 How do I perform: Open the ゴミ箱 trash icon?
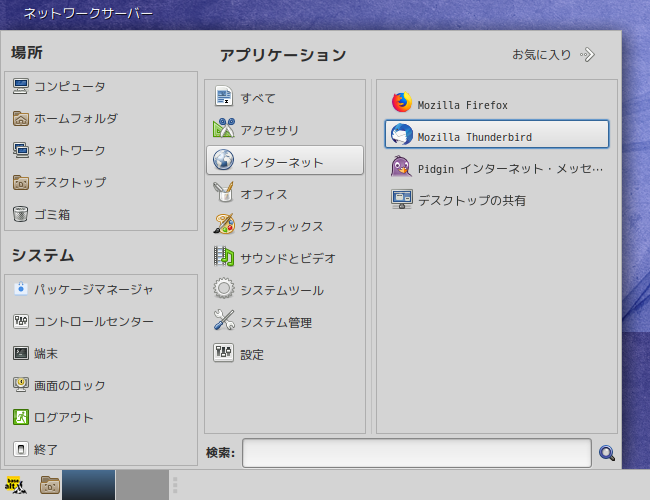(x=20, y=214)
